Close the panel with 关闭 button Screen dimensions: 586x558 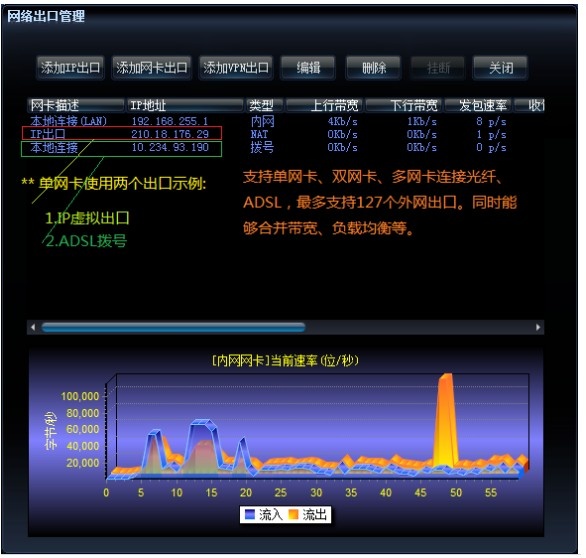tap(501, 68)
